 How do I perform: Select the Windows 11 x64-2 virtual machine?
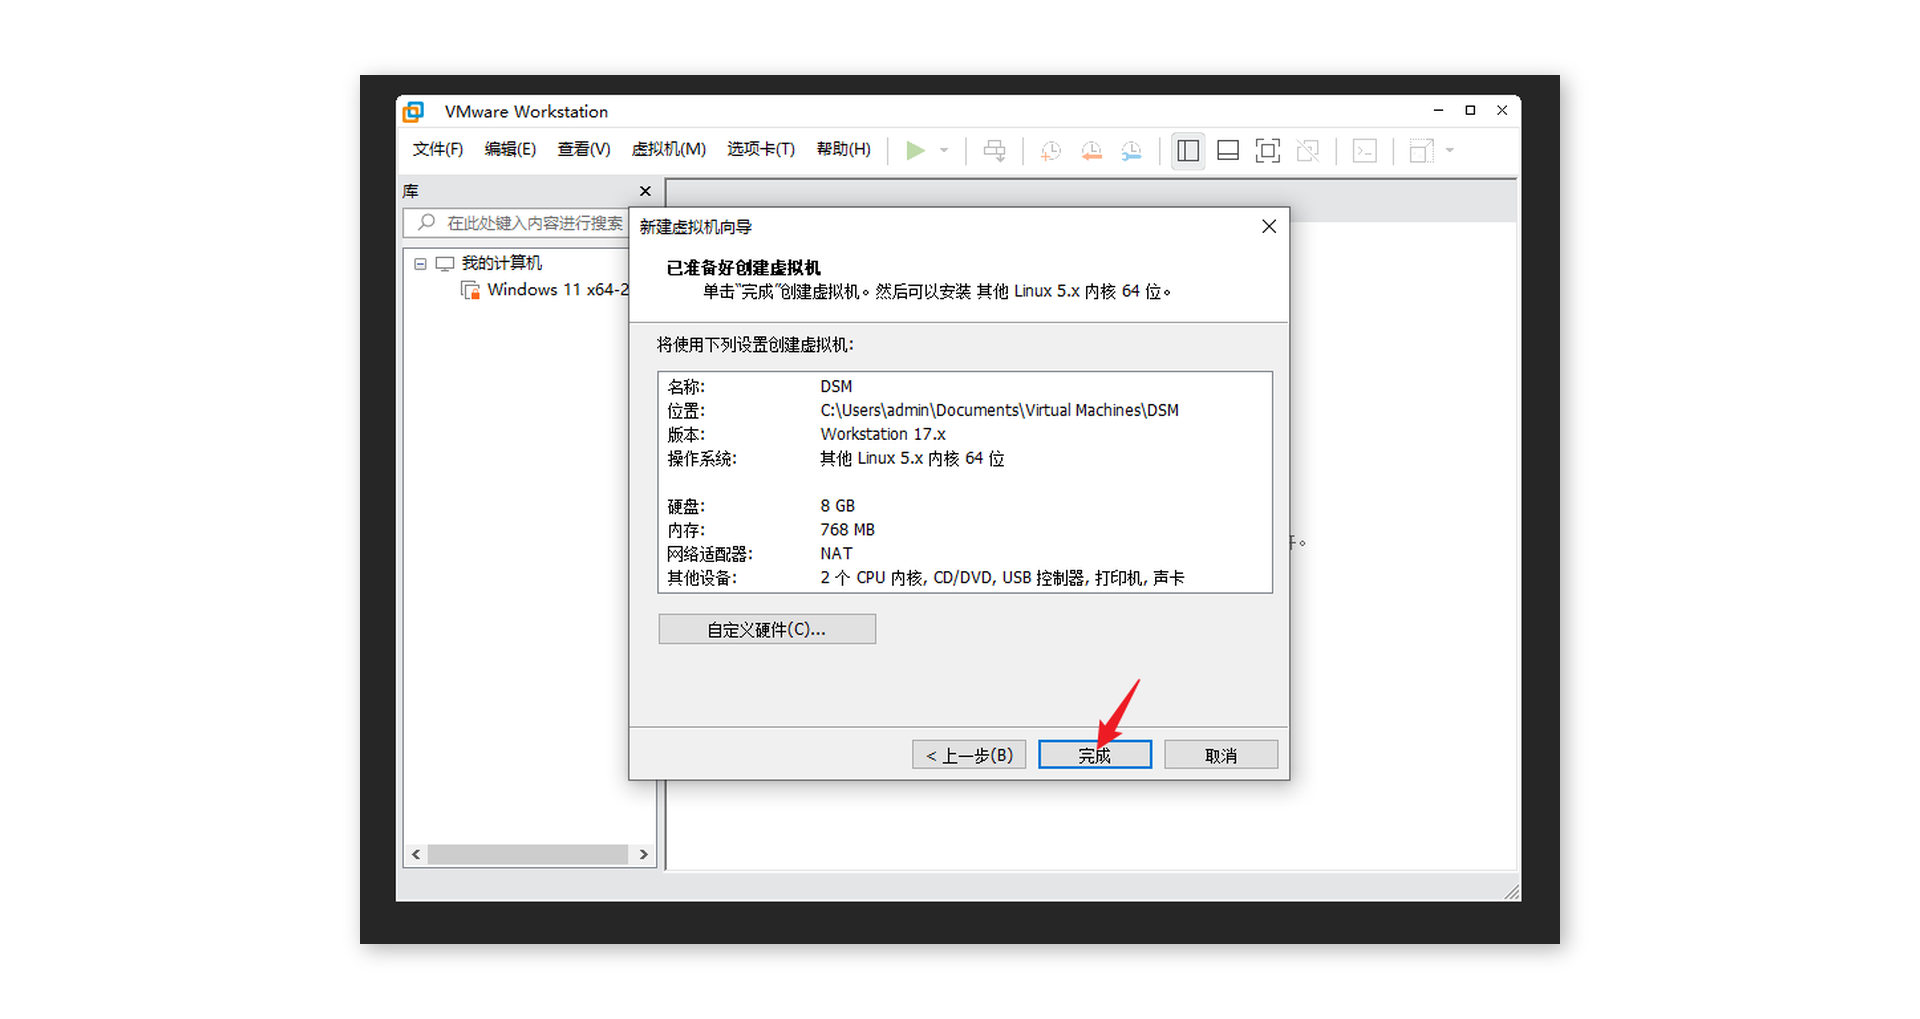[x=558, y=289]
